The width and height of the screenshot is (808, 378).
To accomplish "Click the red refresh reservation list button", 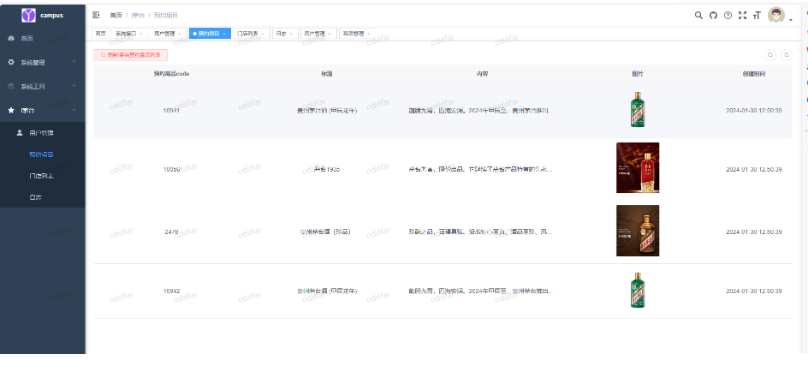I will (x=130, y=55).
